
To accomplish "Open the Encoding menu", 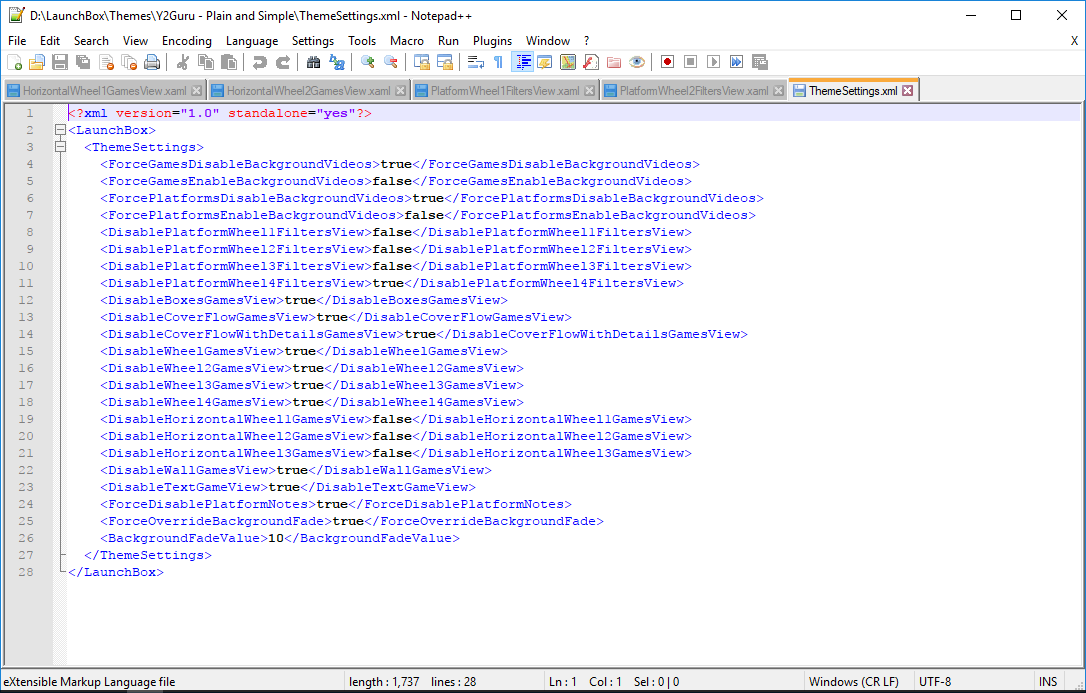I will coord(187,41).
